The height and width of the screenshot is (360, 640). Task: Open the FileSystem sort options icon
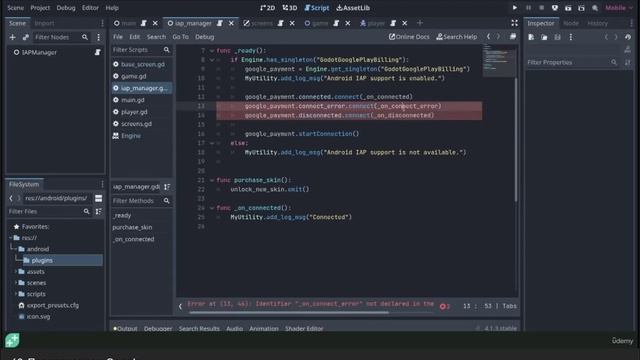point(98,211)
